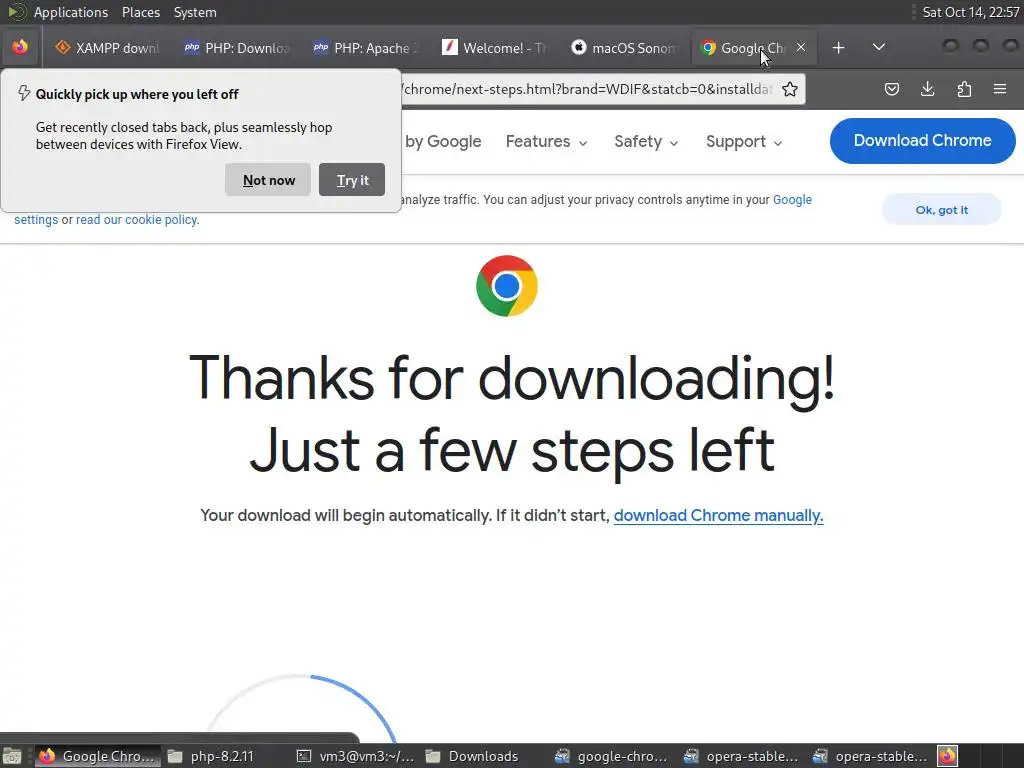Switch to Downloads folder taskbar window
The width and height of the screenshot is (1024, 768).
coord(483,756)
